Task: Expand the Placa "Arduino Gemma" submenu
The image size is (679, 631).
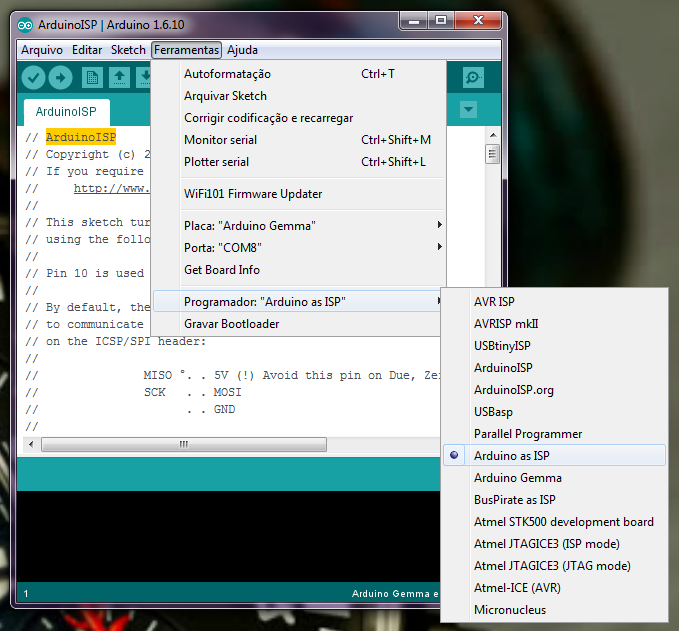Action: point(299,226)
